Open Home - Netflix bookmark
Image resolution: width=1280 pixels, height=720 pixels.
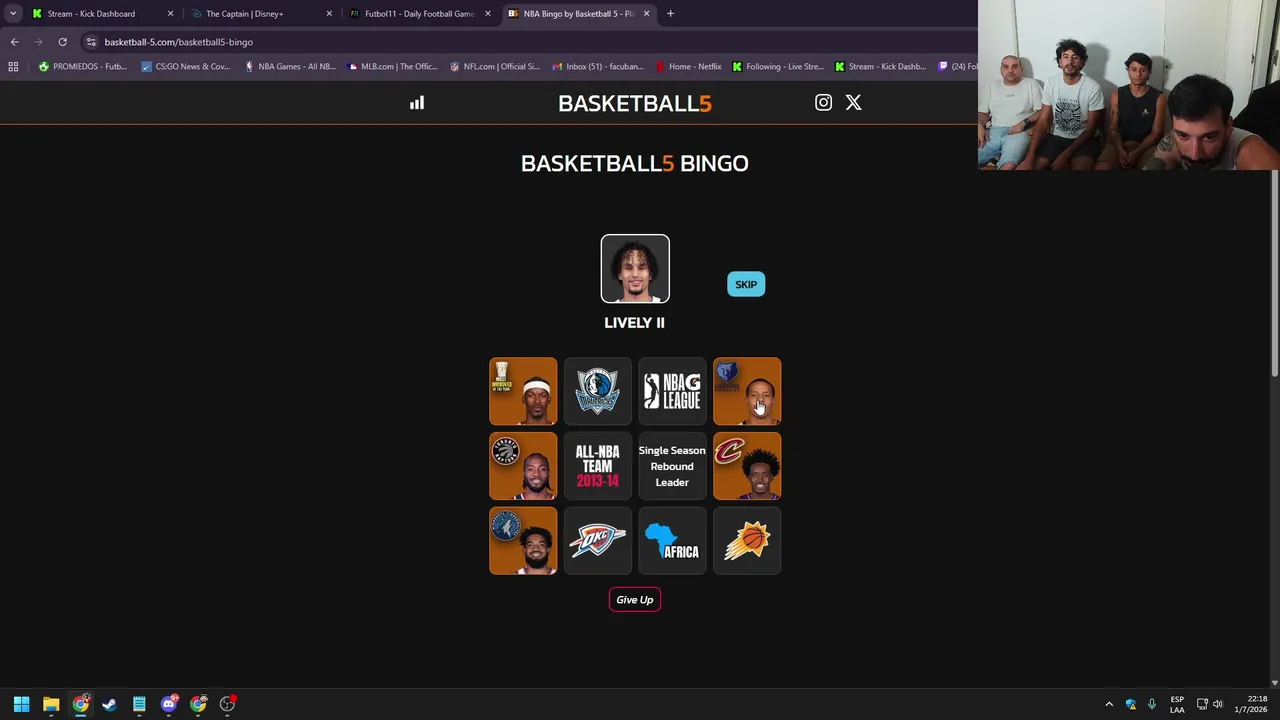point(688,67)
